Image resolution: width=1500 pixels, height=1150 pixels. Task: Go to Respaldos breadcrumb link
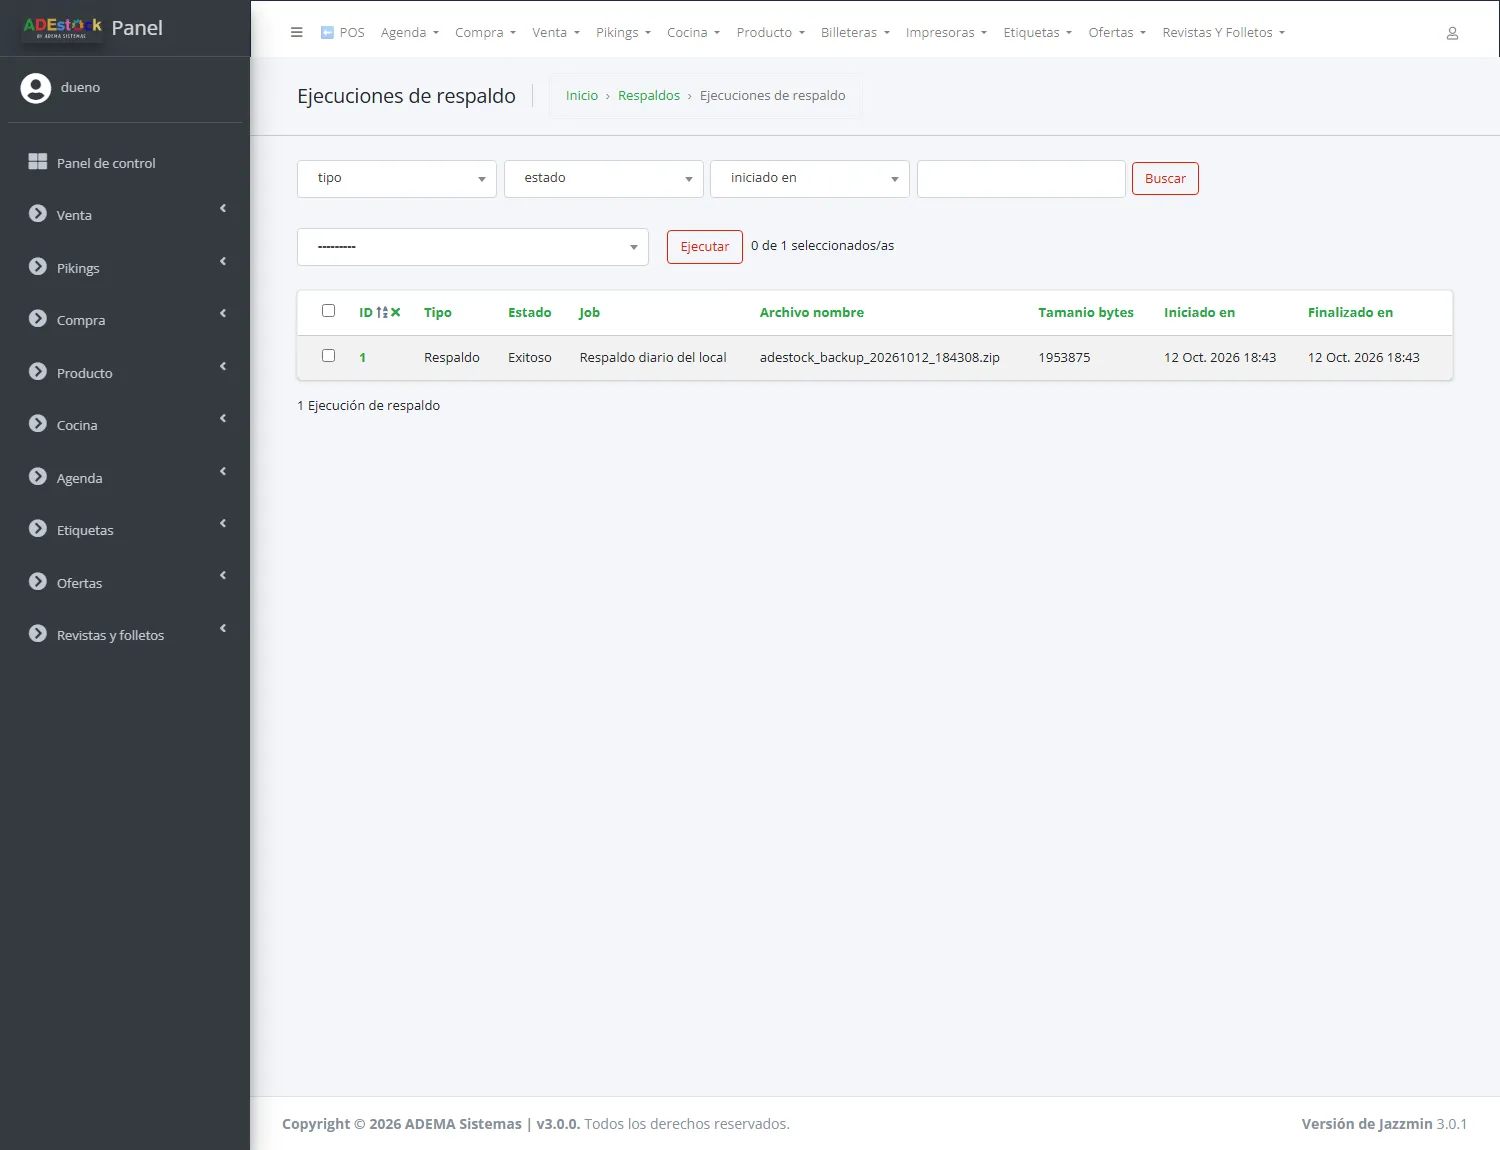[649, 96]
